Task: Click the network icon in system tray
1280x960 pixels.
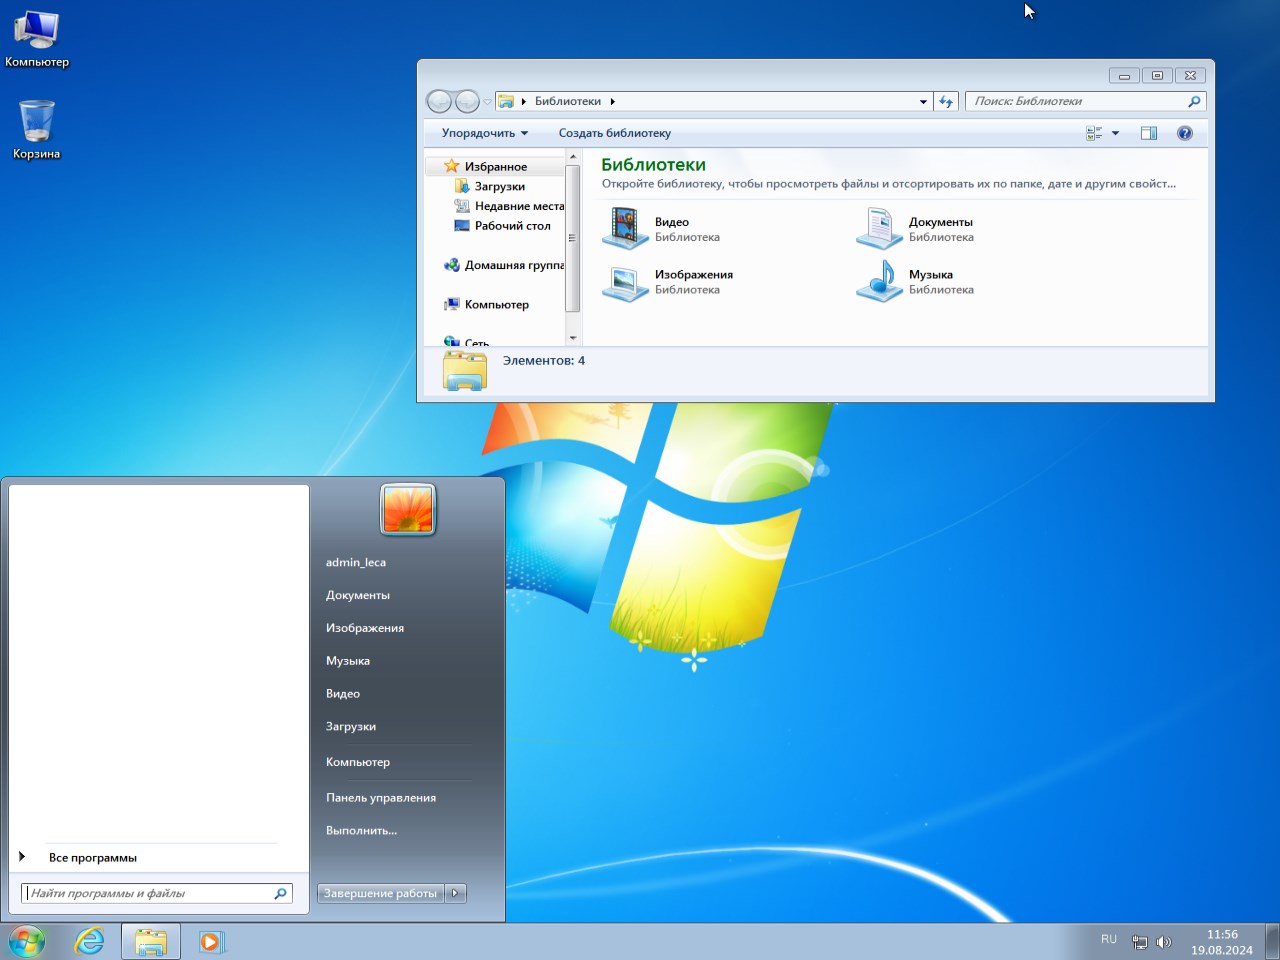Action: click(x=1140, y=942)
